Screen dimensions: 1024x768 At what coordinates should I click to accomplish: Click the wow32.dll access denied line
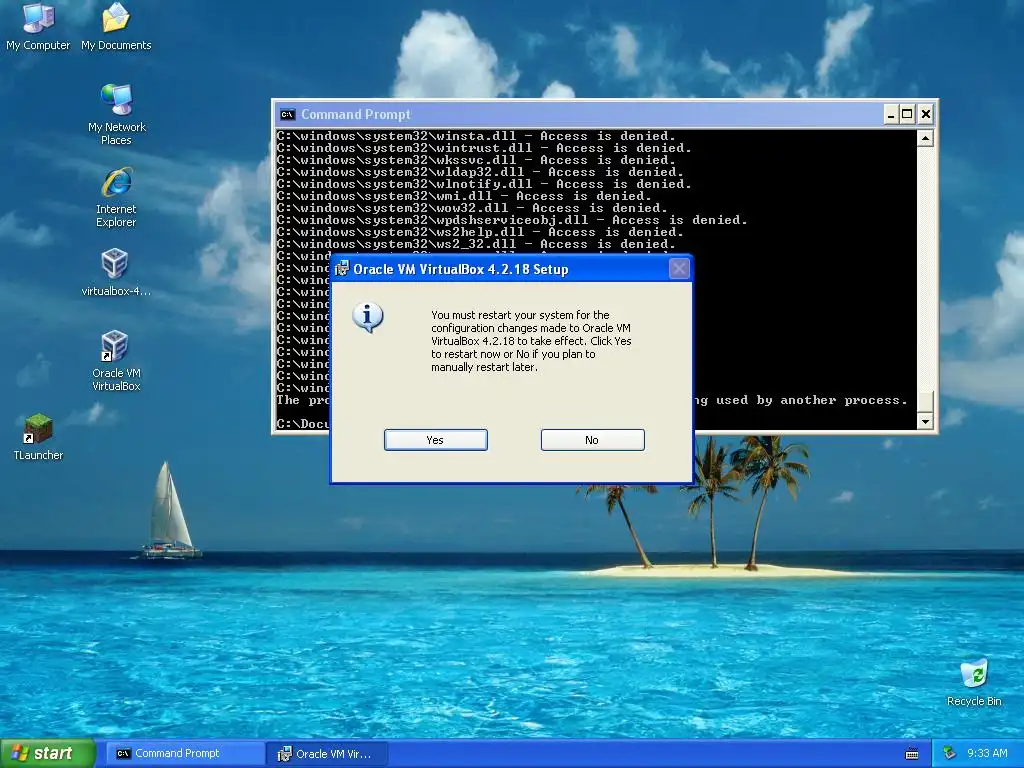pos(472,208)
